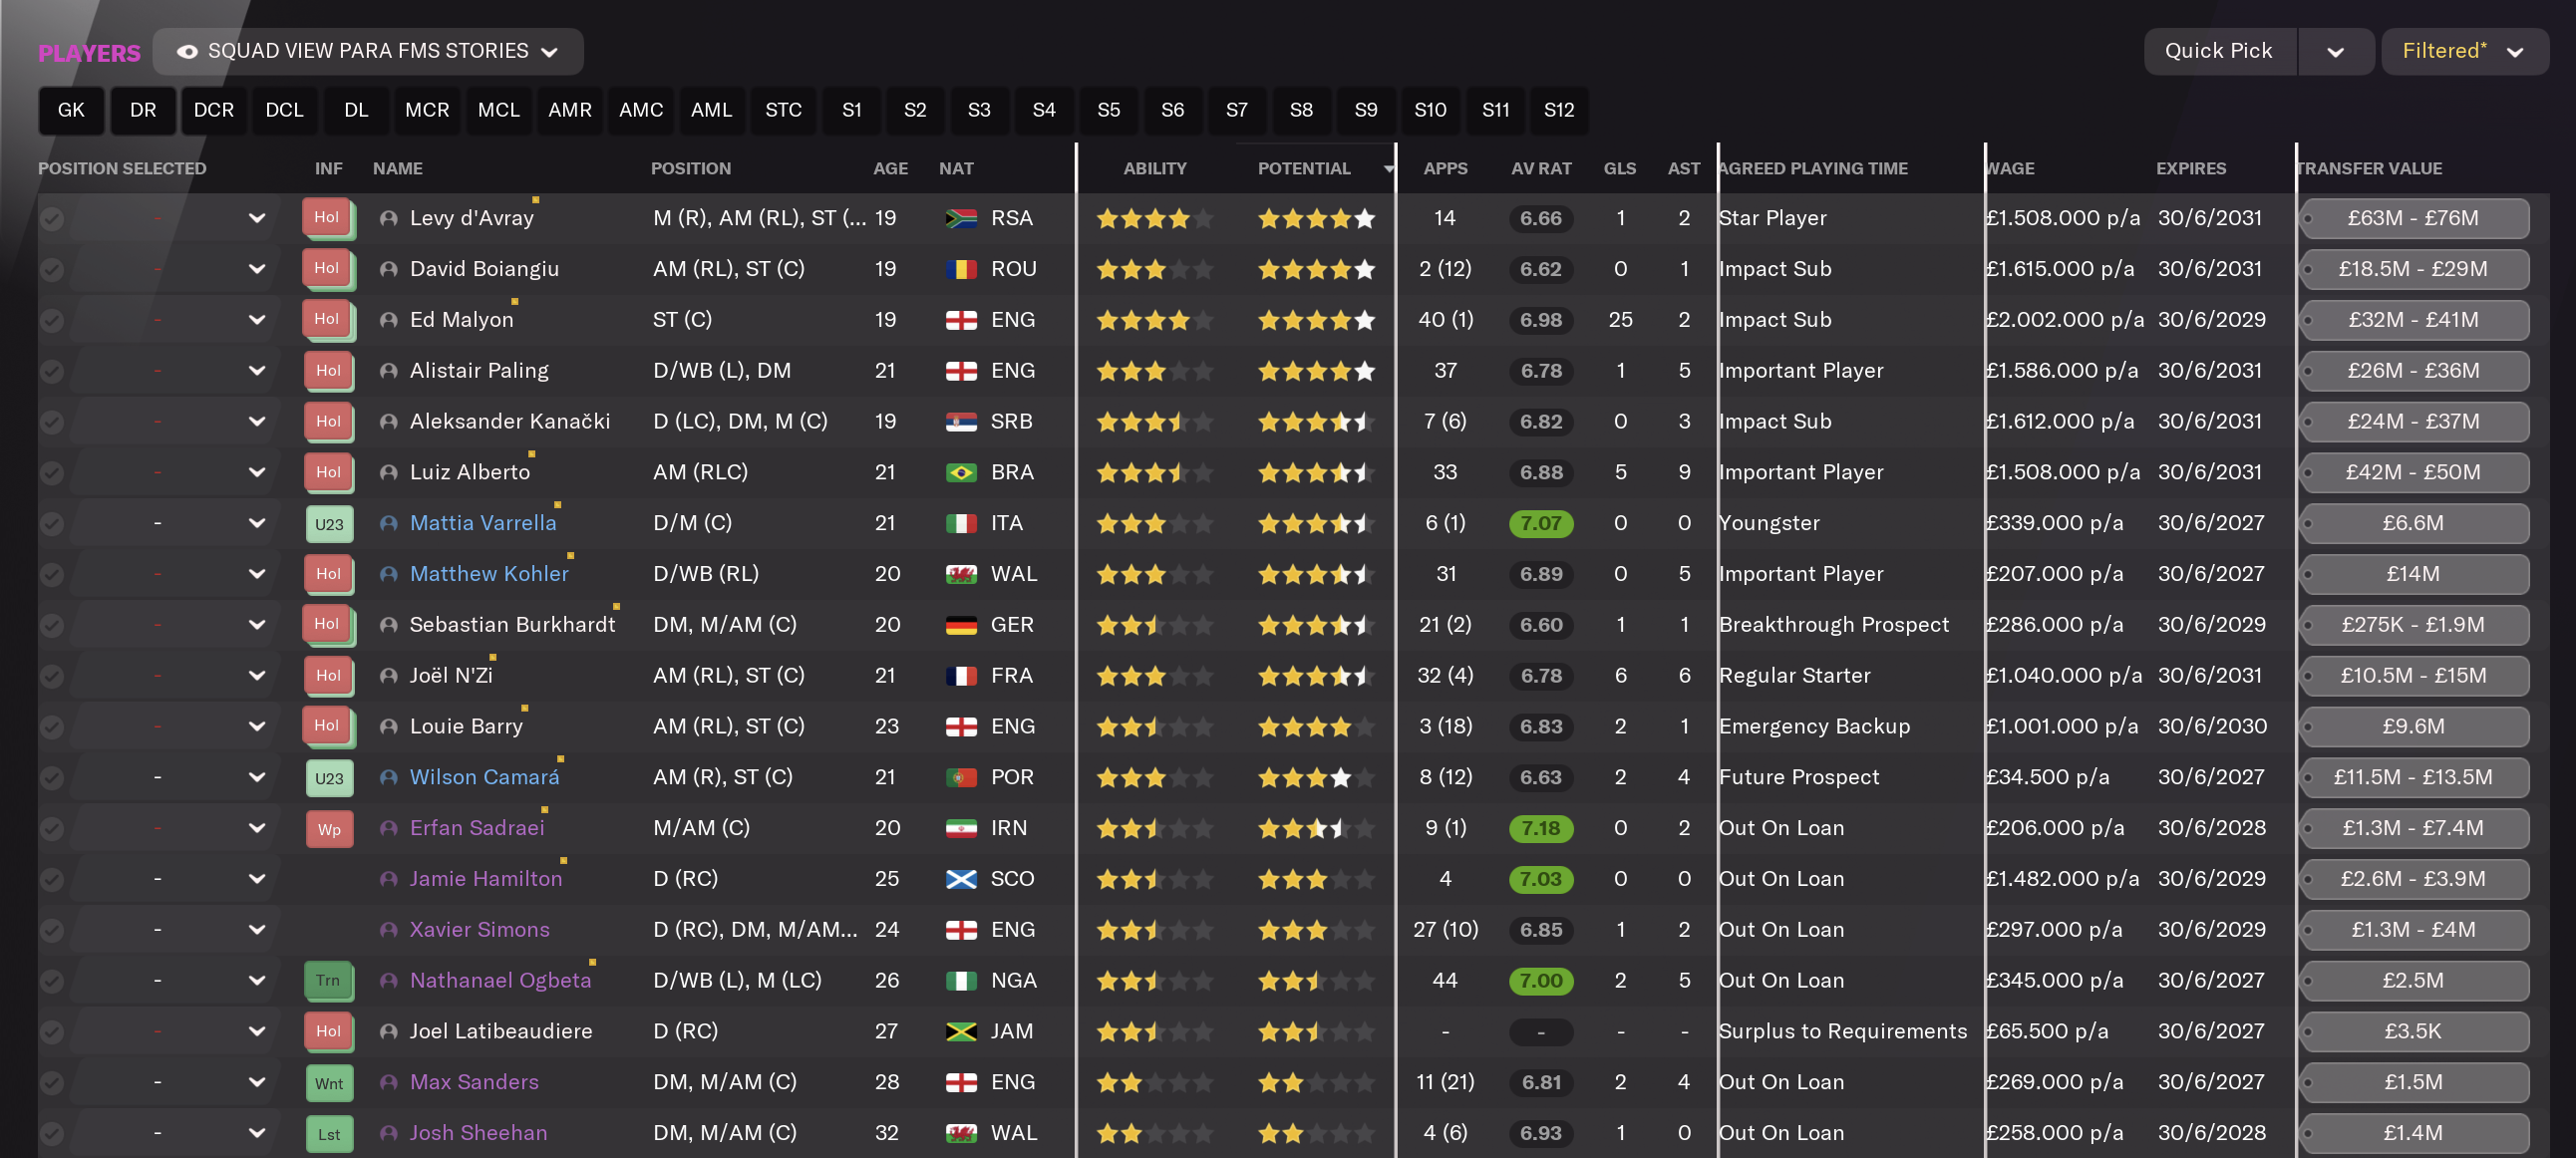The width and height of the screenshot is (2576, 1158).
Task: Click Levy d'Avray's Hol info badge
Action: coord(328,218)
